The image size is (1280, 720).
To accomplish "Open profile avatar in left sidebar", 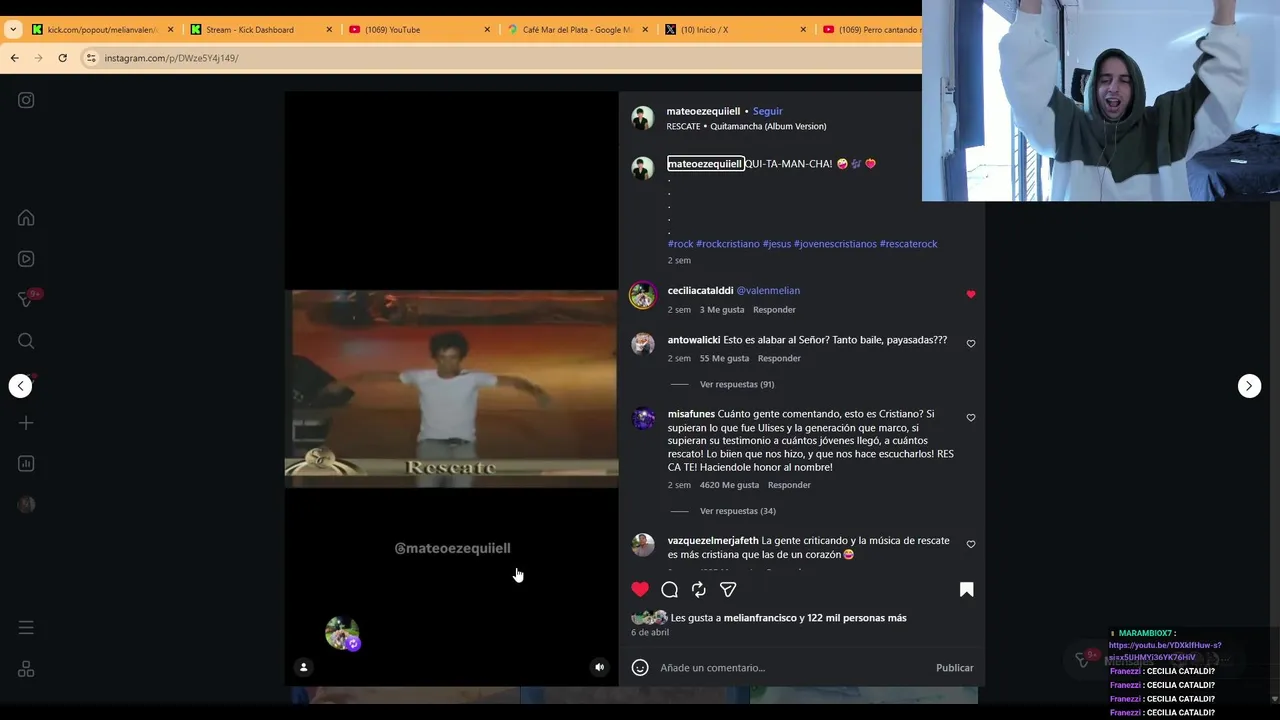I will tap(26, 505).
